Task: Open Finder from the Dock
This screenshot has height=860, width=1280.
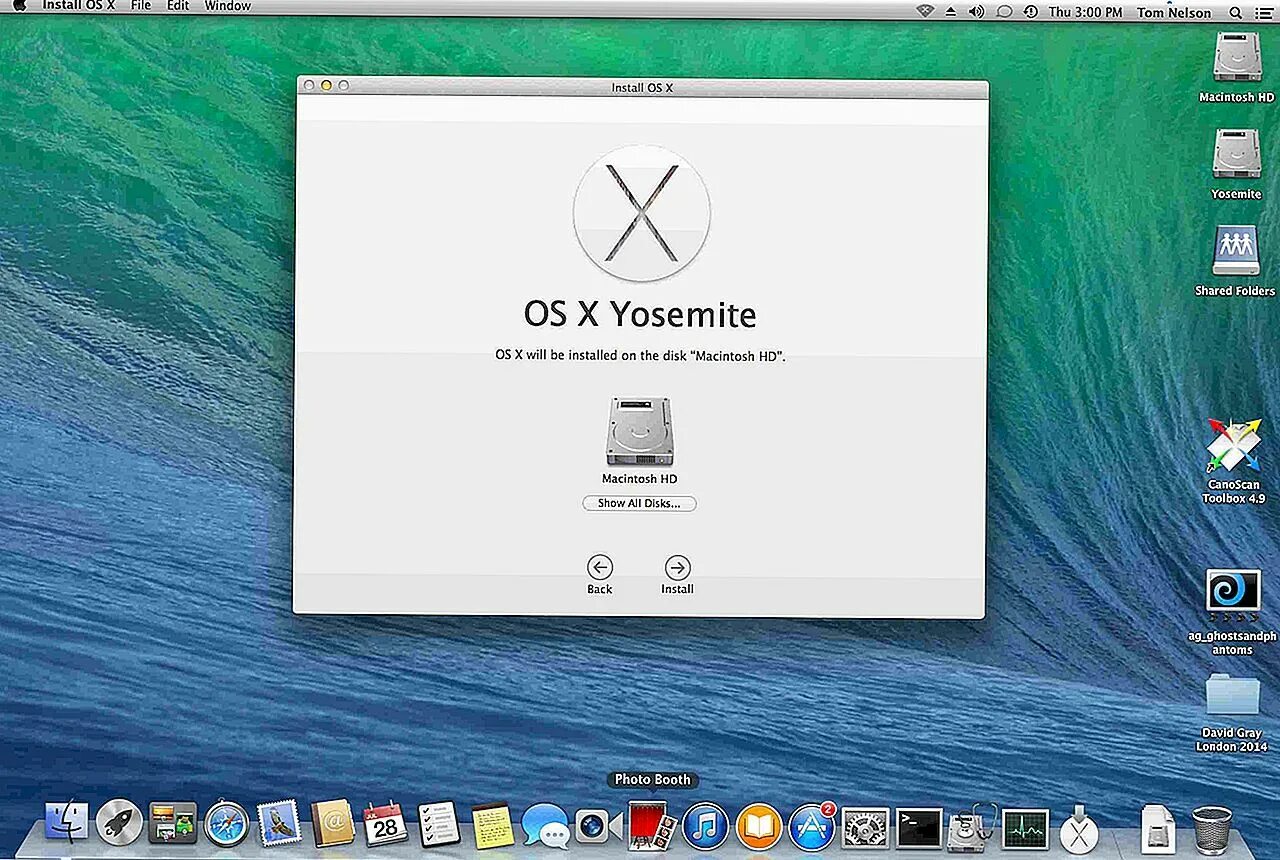Action: (x=67, y=823)
